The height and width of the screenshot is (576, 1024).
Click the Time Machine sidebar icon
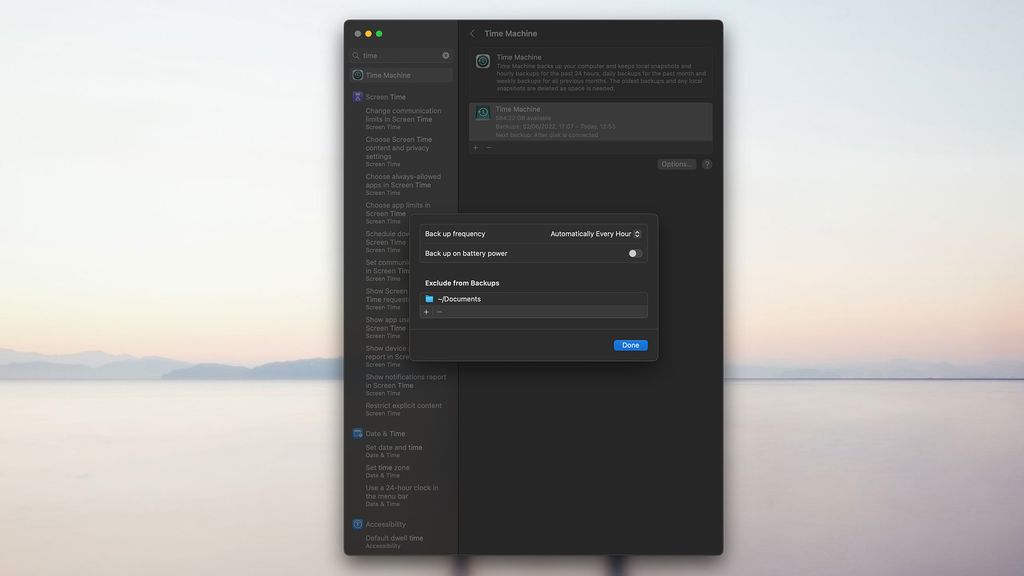coord(357,75)
